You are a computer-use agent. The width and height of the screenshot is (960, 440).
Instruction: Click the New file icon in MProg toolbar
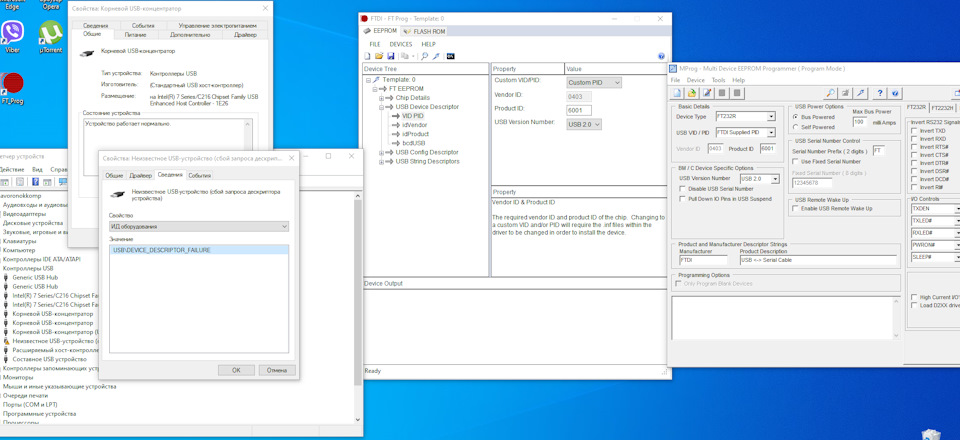(677, 93)
